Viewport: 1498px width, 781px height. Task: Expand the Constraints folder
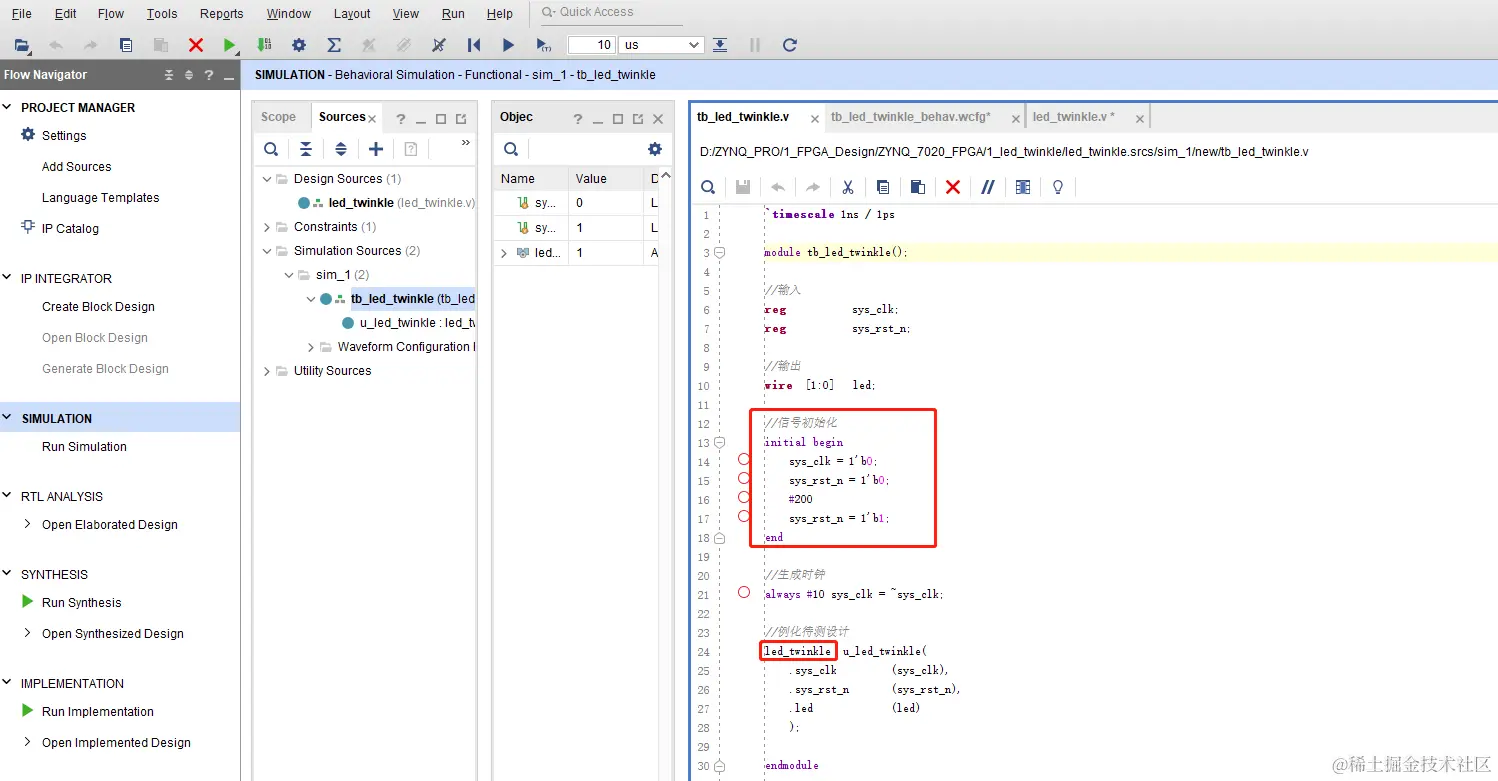[x=267, y=227]
